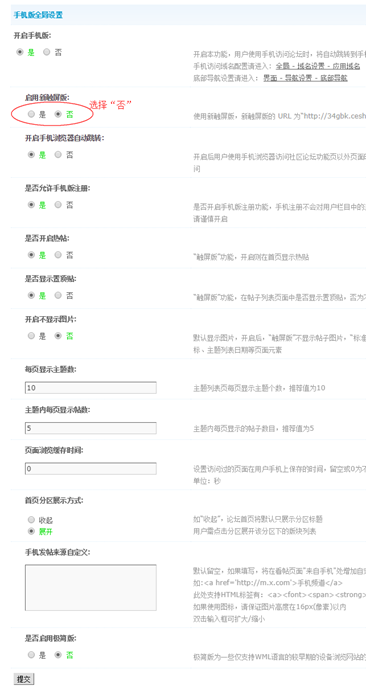
Task: Click the 提交 button
Action: [24, 679]
